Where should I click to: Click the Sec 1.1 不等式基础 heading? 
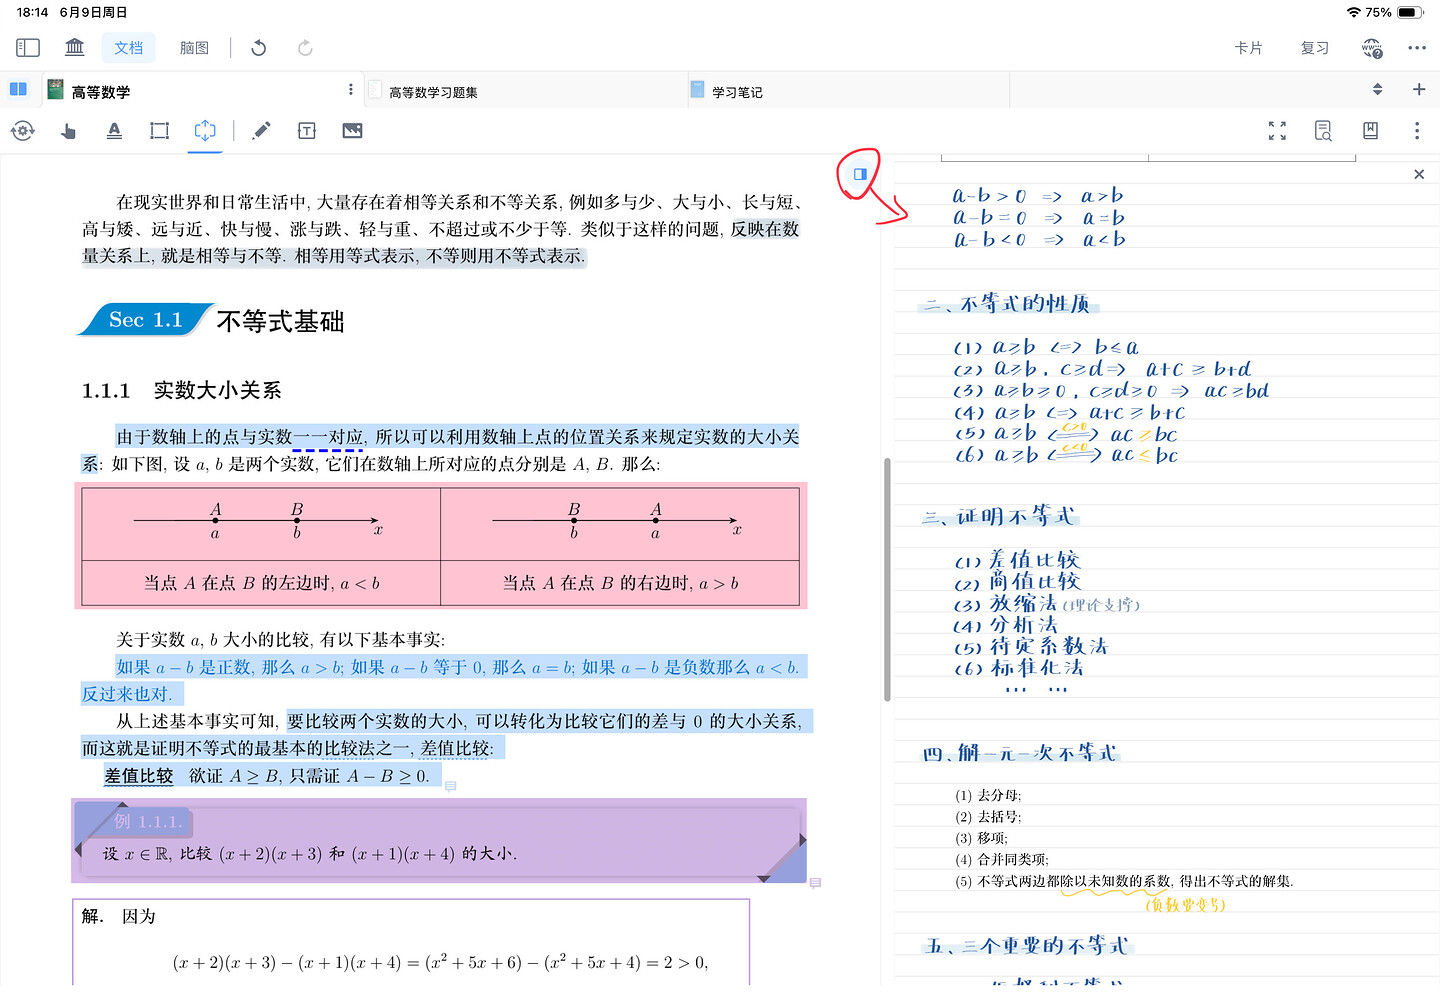212,320
